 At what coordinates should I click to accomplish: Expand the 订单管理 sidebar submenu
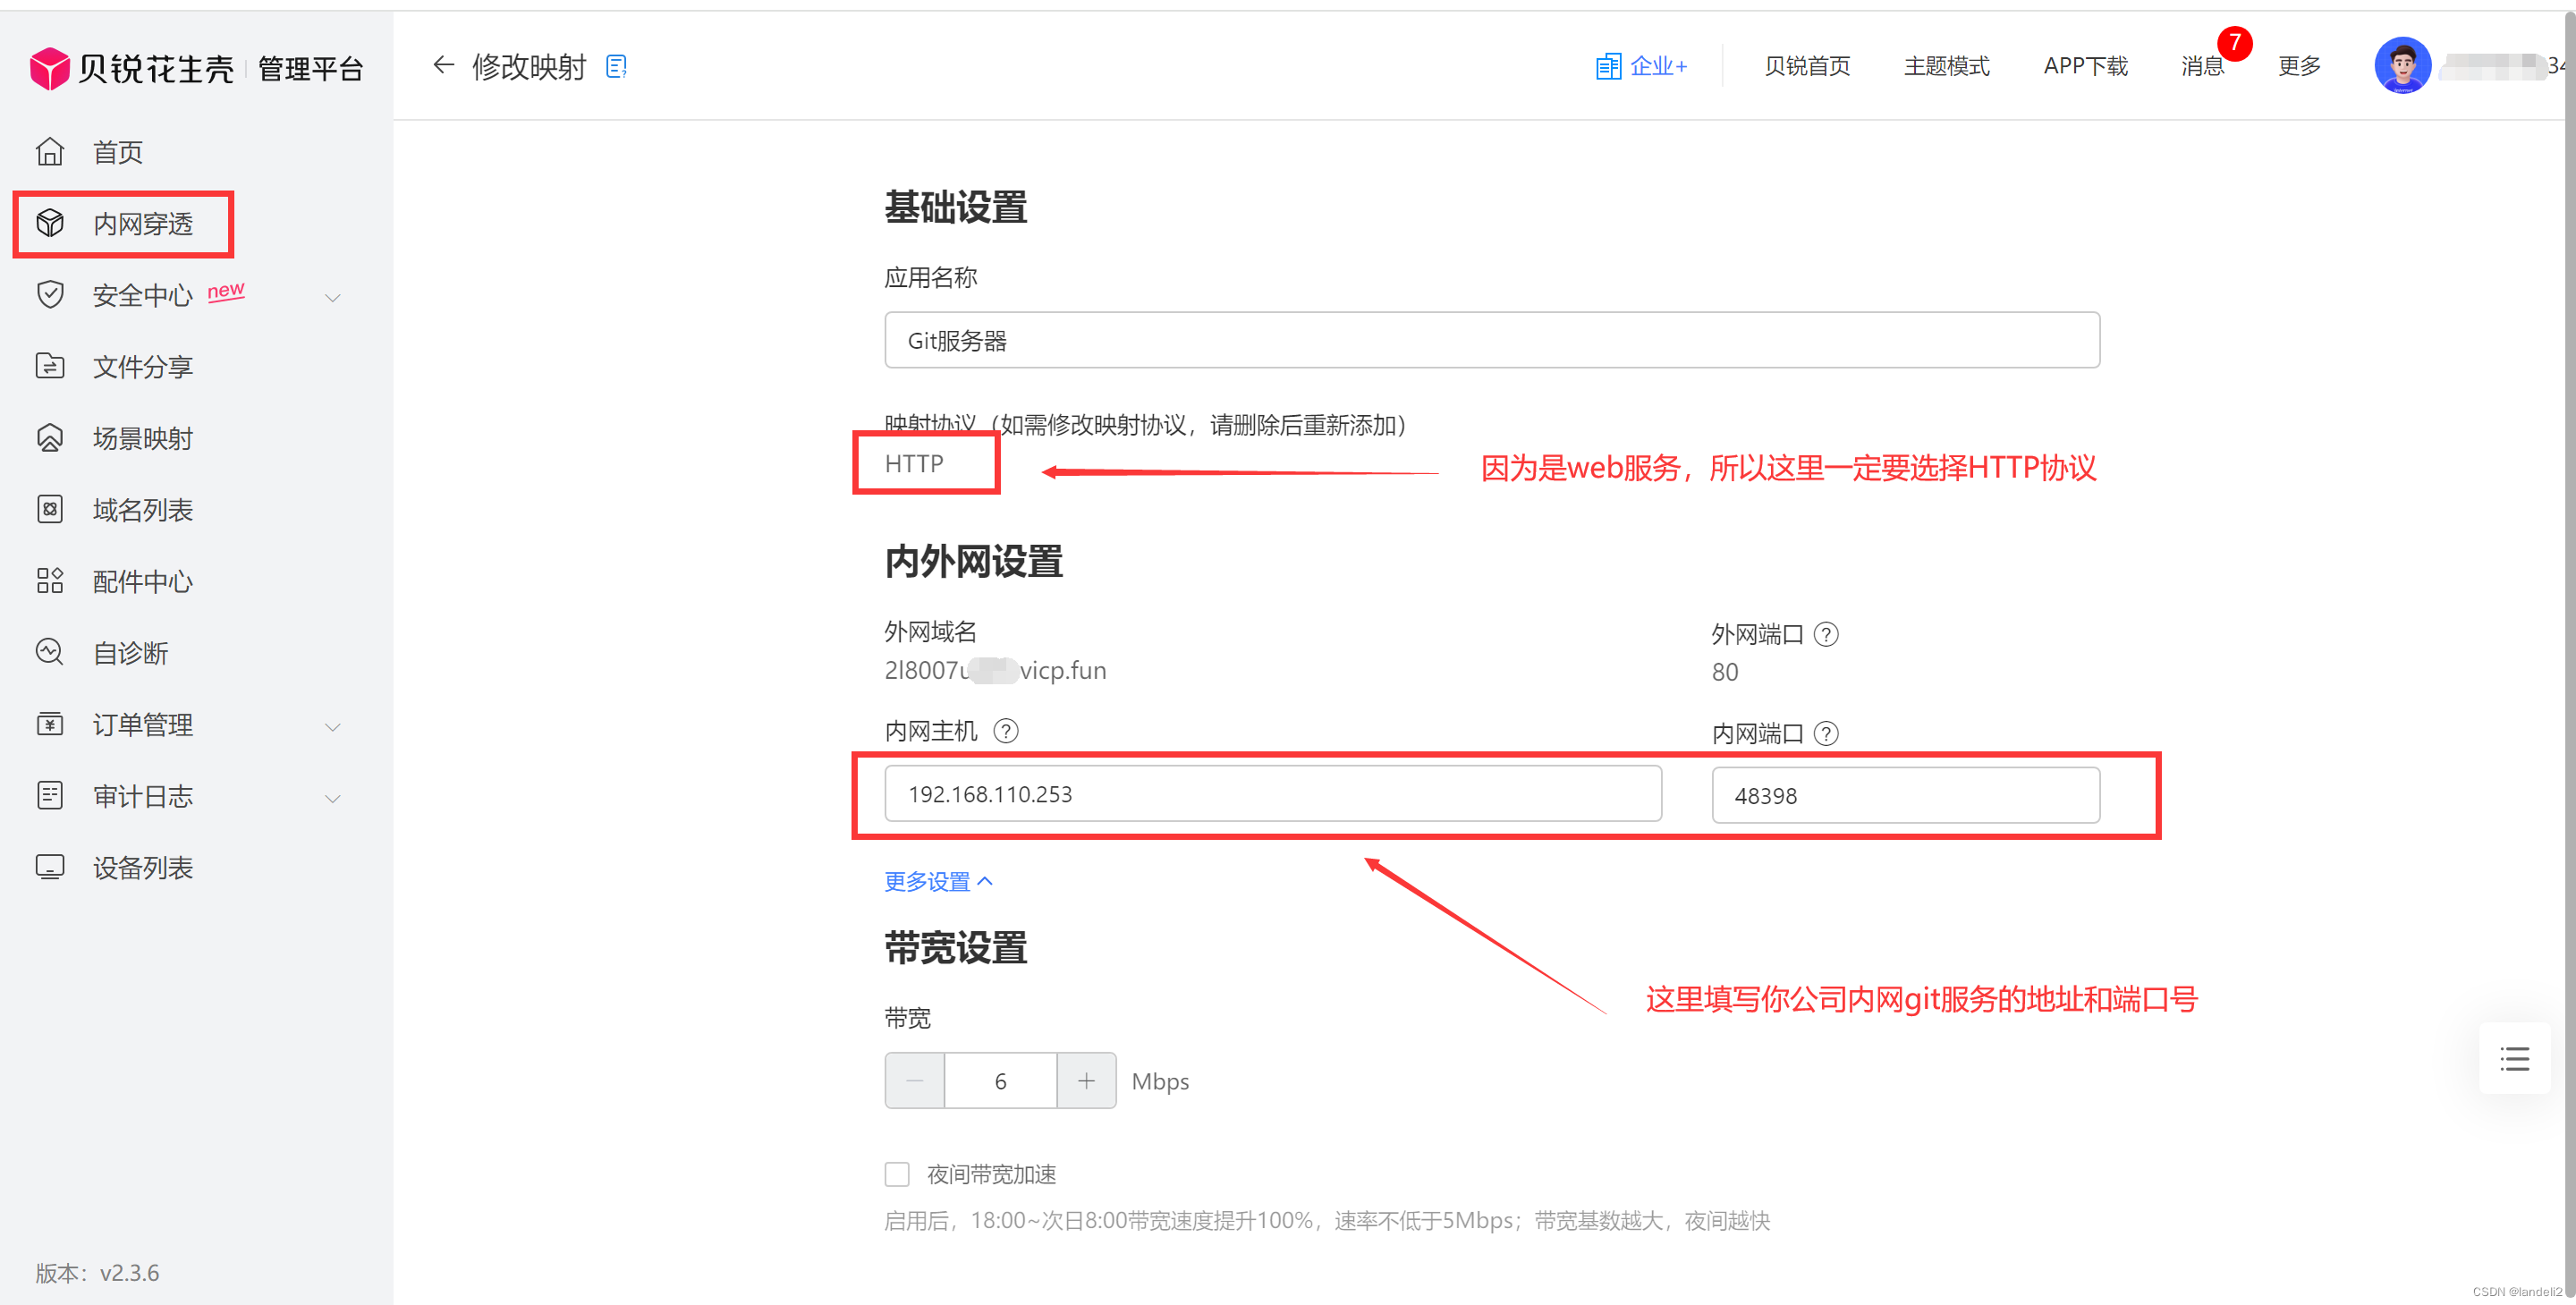[333, 727]
